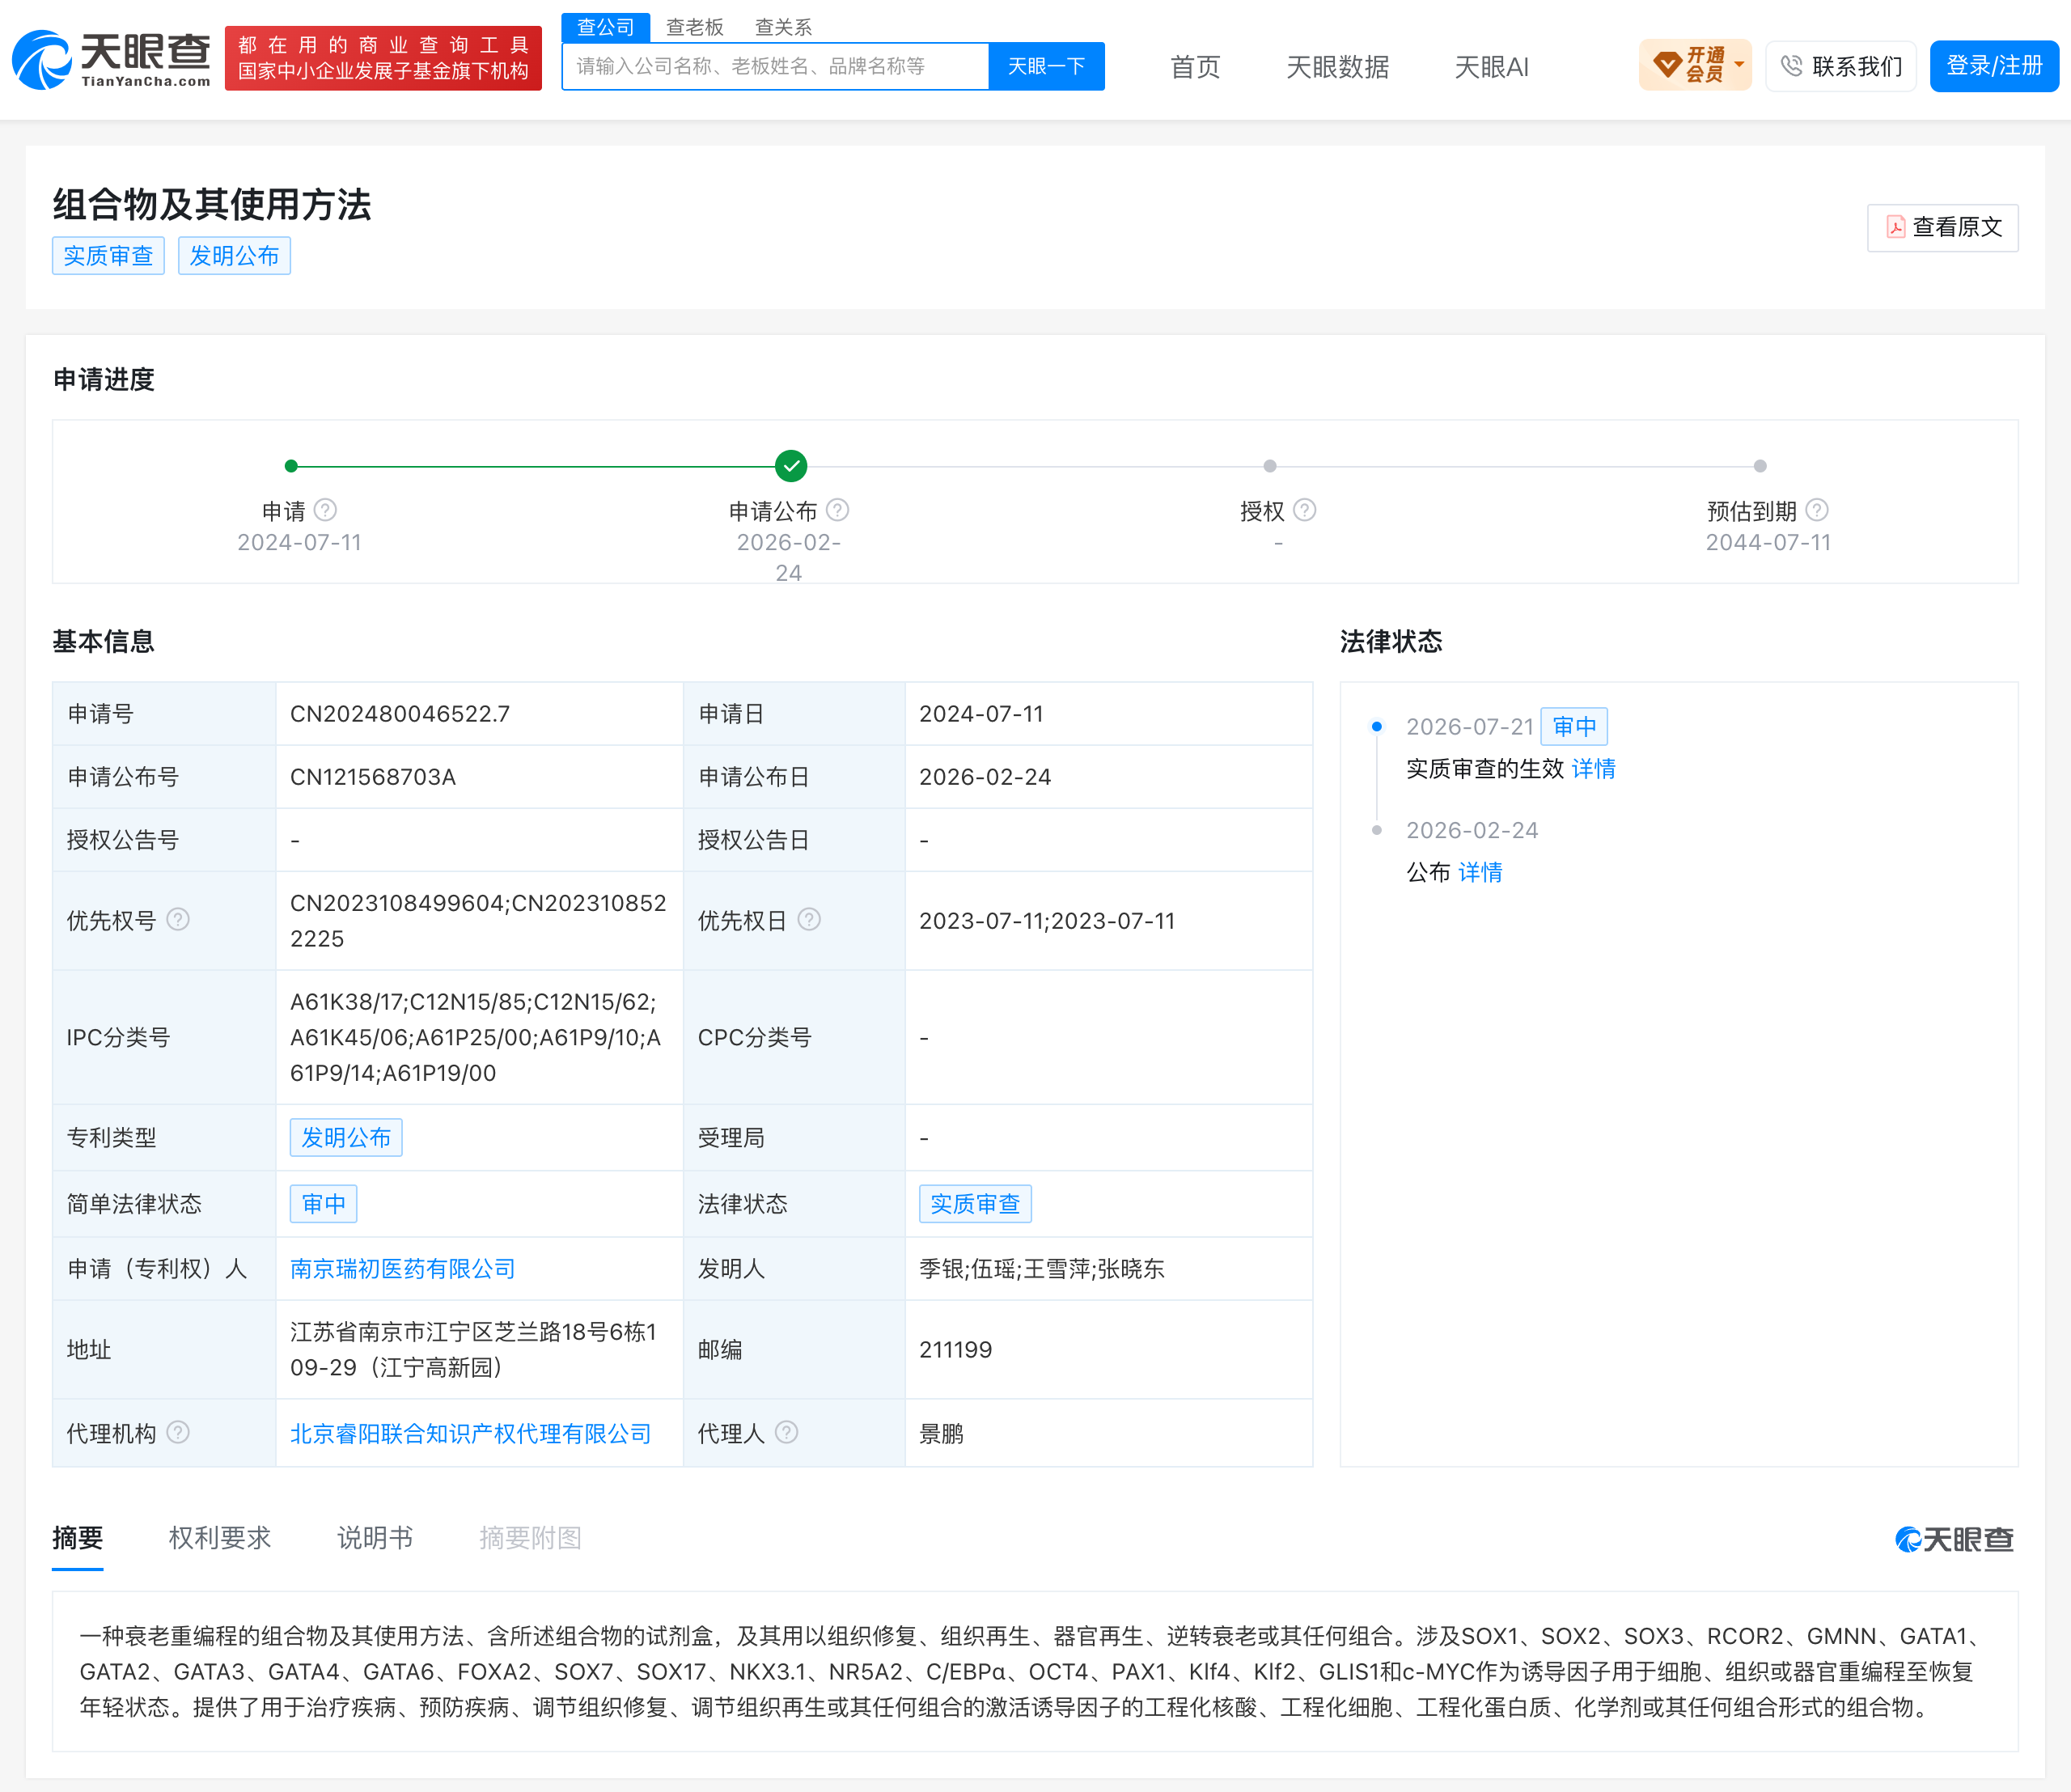This screenshot has width=2071, height=1792.
Task: Click the 实质审查 tag under the title
Action: 108,256
